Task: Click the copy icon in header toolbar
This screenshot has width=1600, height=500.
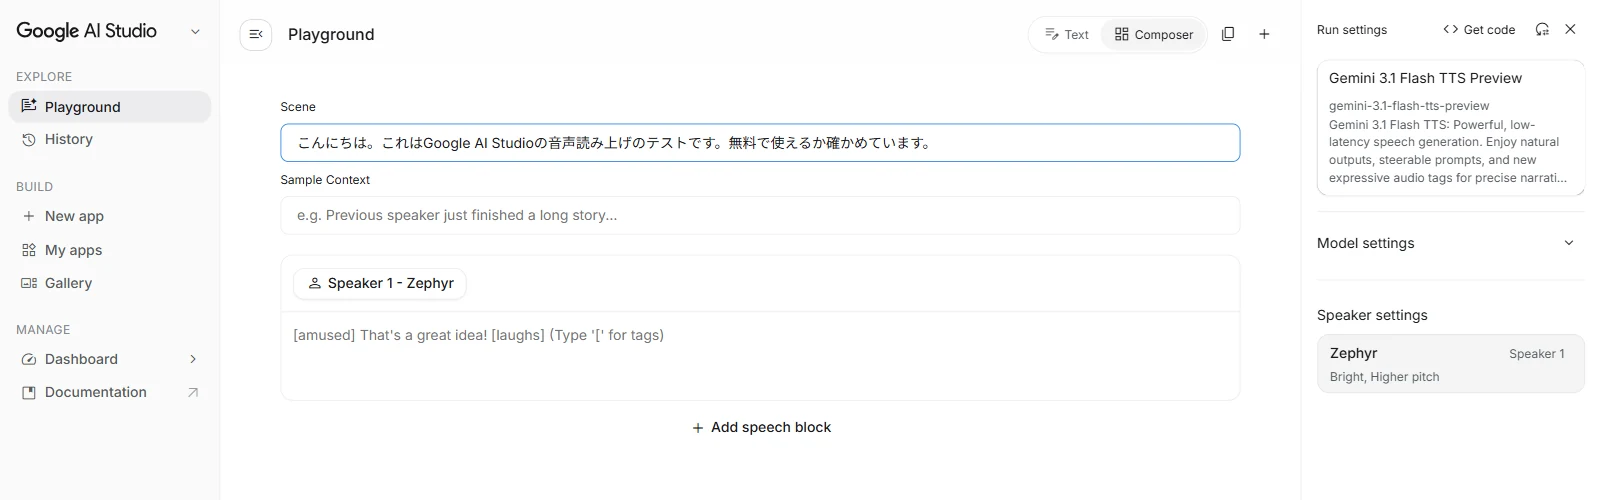Action: point(1228,34)
